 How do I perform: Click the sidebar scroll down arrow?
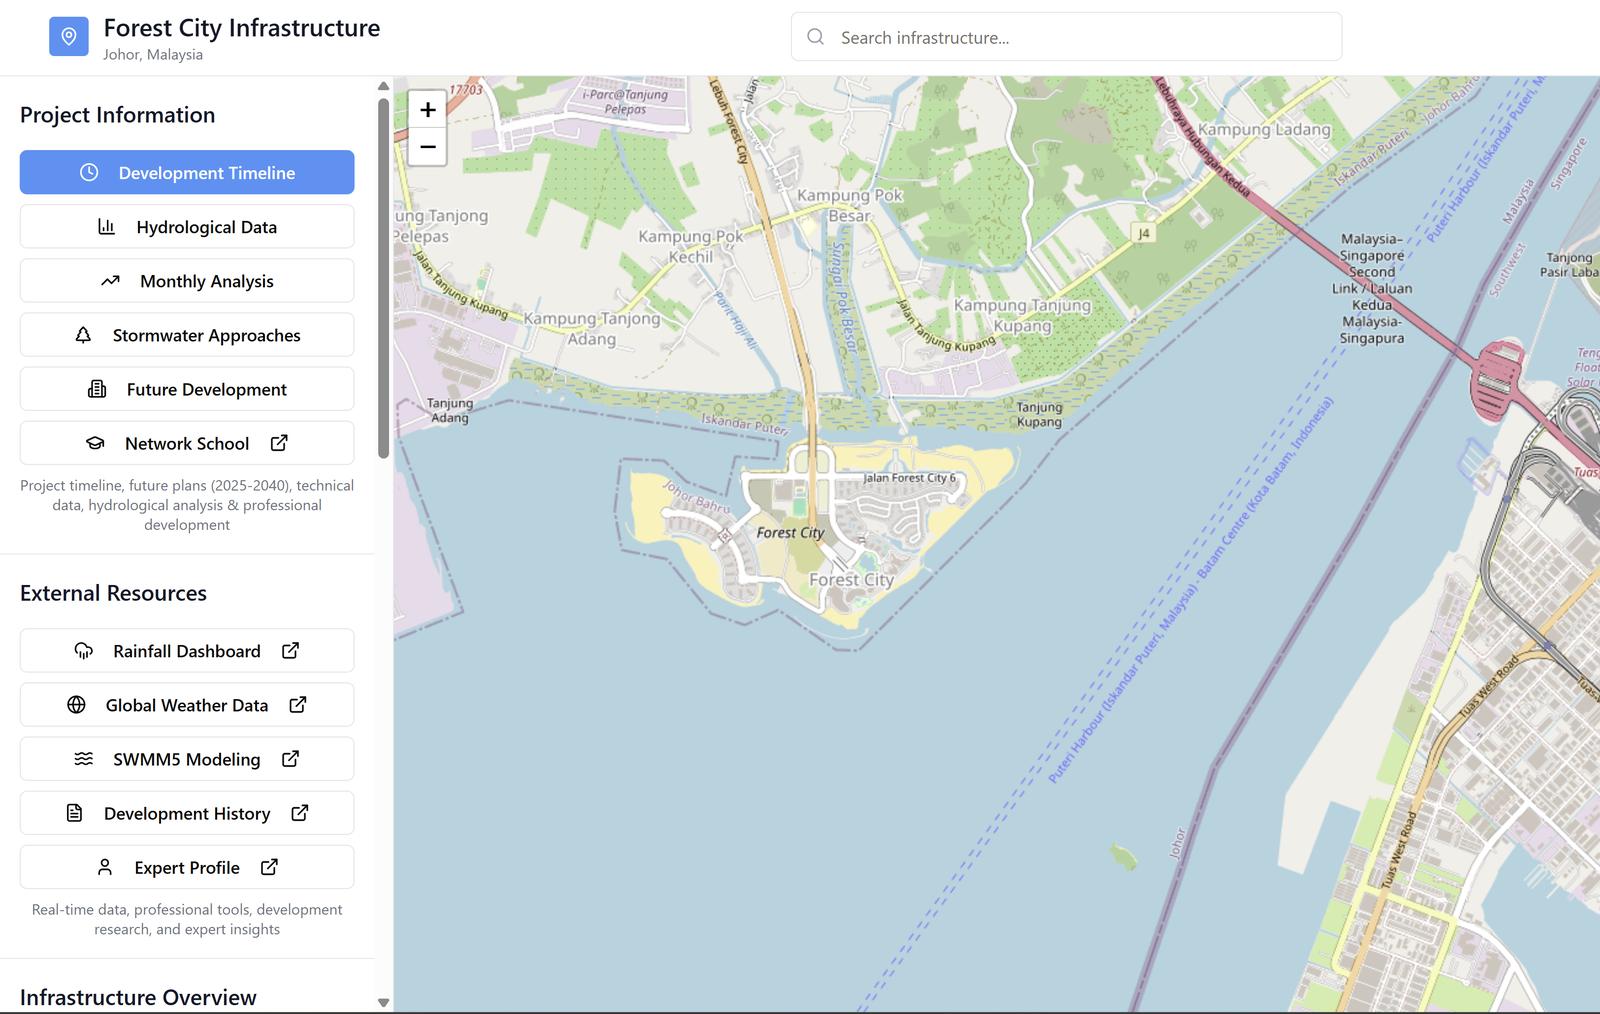point(383,1002)
